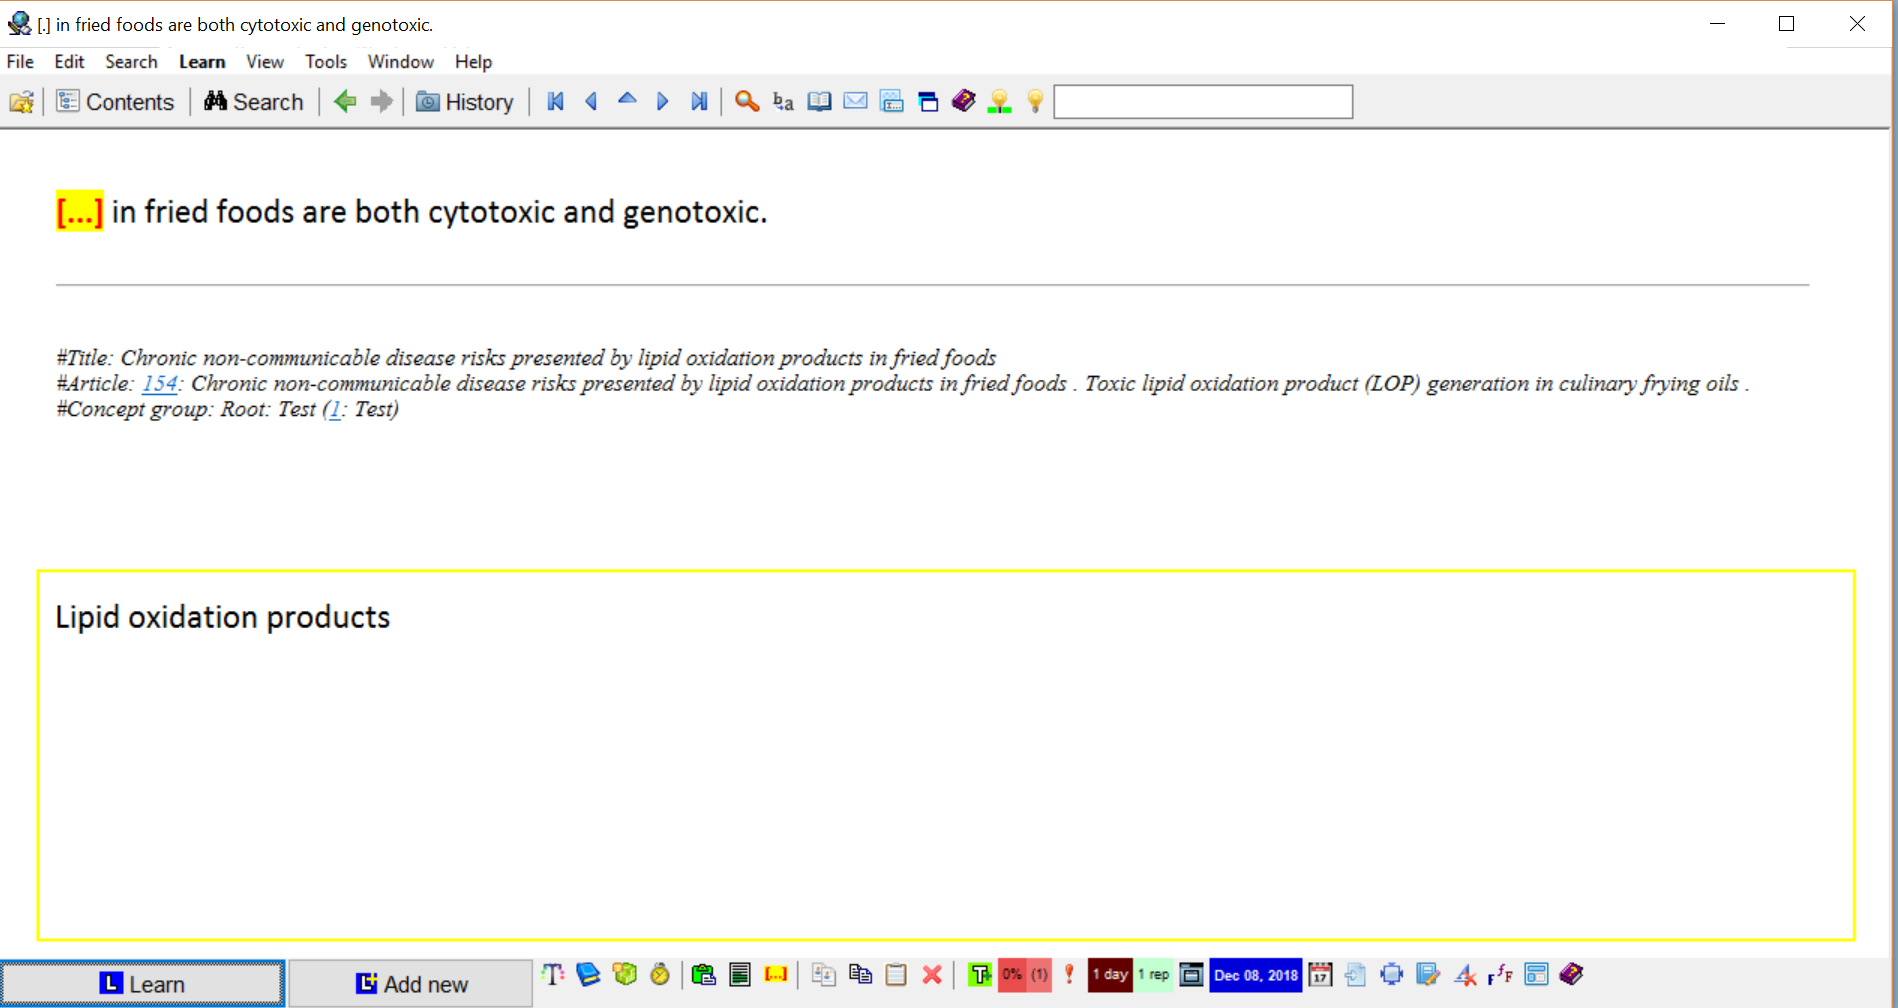Image resolution: width=1898 pixels, height=1008 pixels.
Task: Open the Search menu in menu bar
Action: (x=131, y=62)
